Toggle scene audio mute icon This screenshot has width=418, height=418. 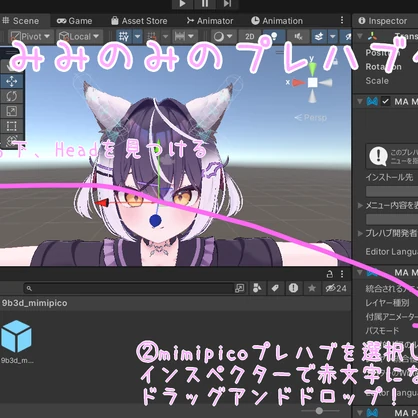click(x=298, y=36)
